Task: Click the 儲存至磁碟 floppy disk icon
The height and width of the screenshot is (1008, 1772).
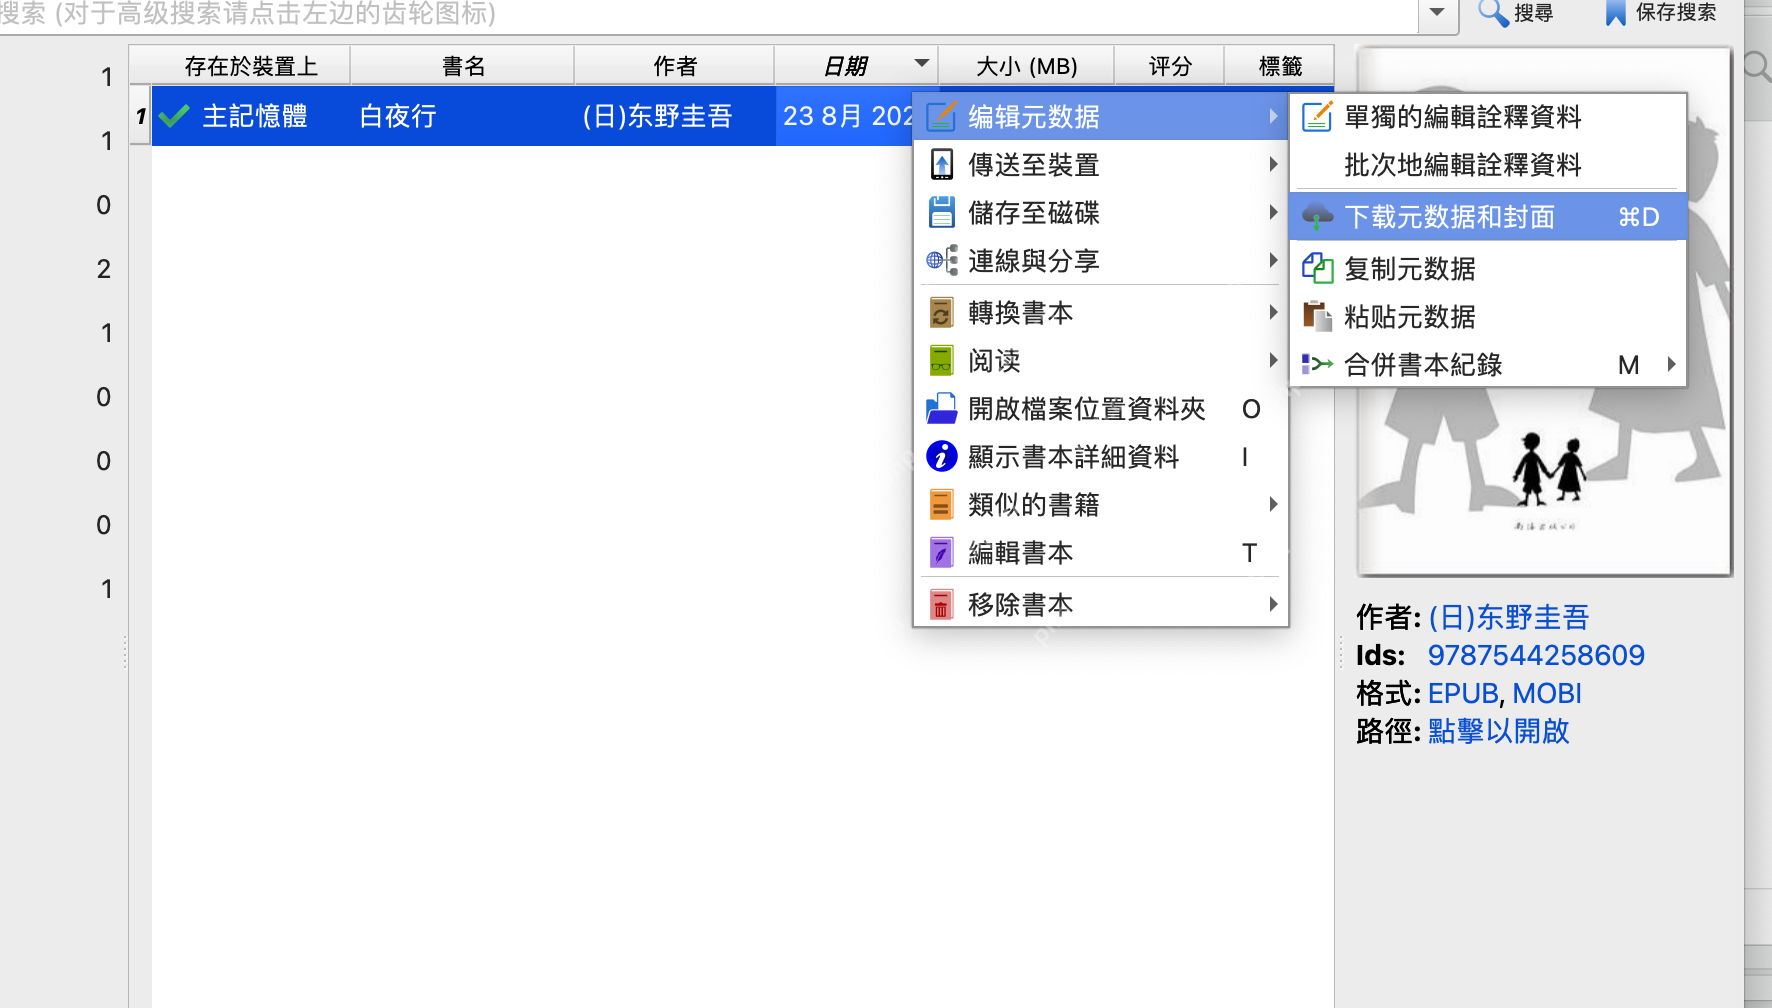Action: coord(941,212)
